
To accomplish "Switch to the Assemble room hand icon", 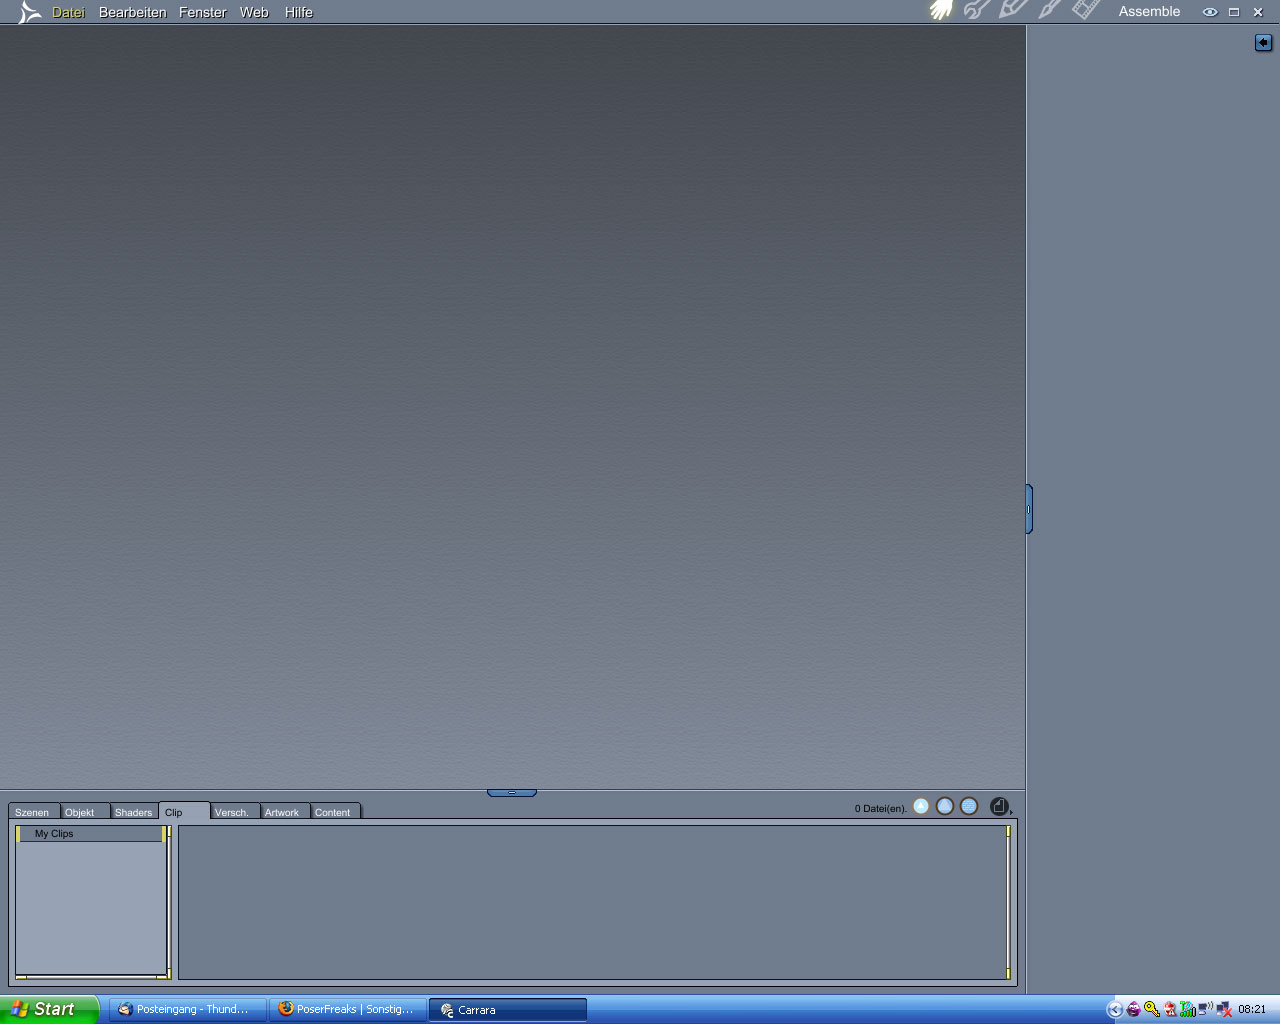I will (941, 11).
